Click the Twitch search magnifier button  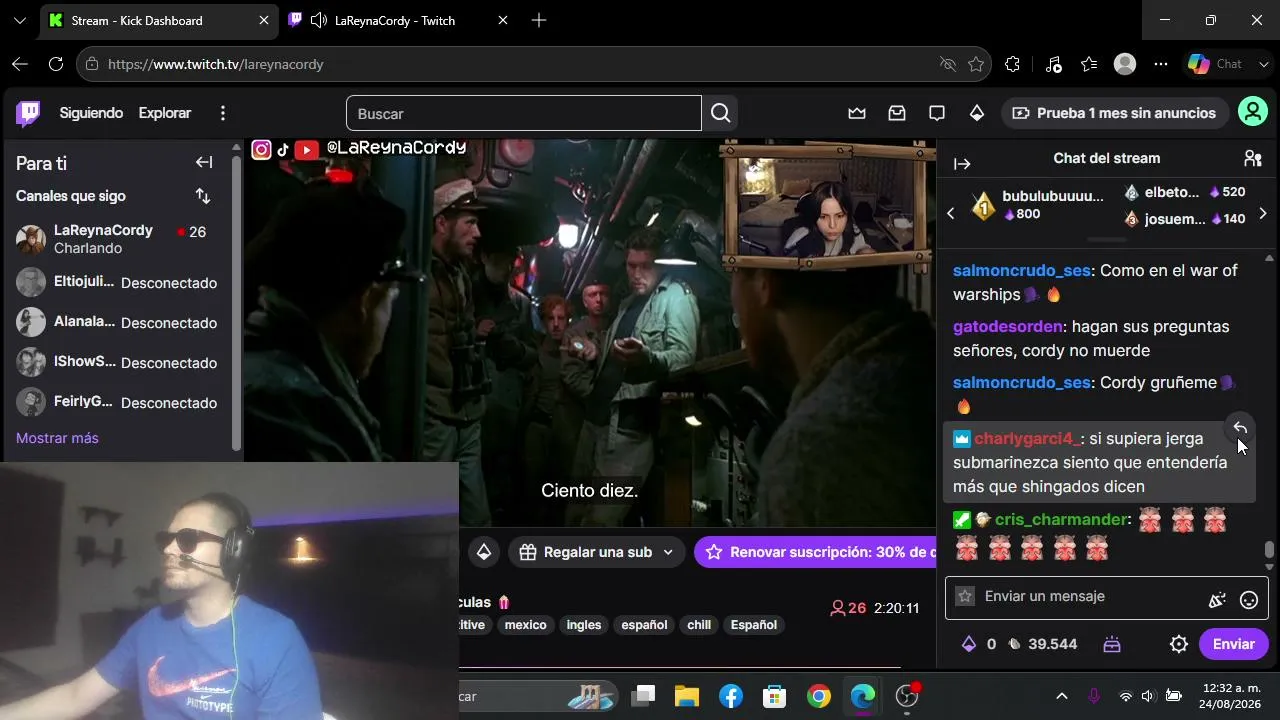720,113
